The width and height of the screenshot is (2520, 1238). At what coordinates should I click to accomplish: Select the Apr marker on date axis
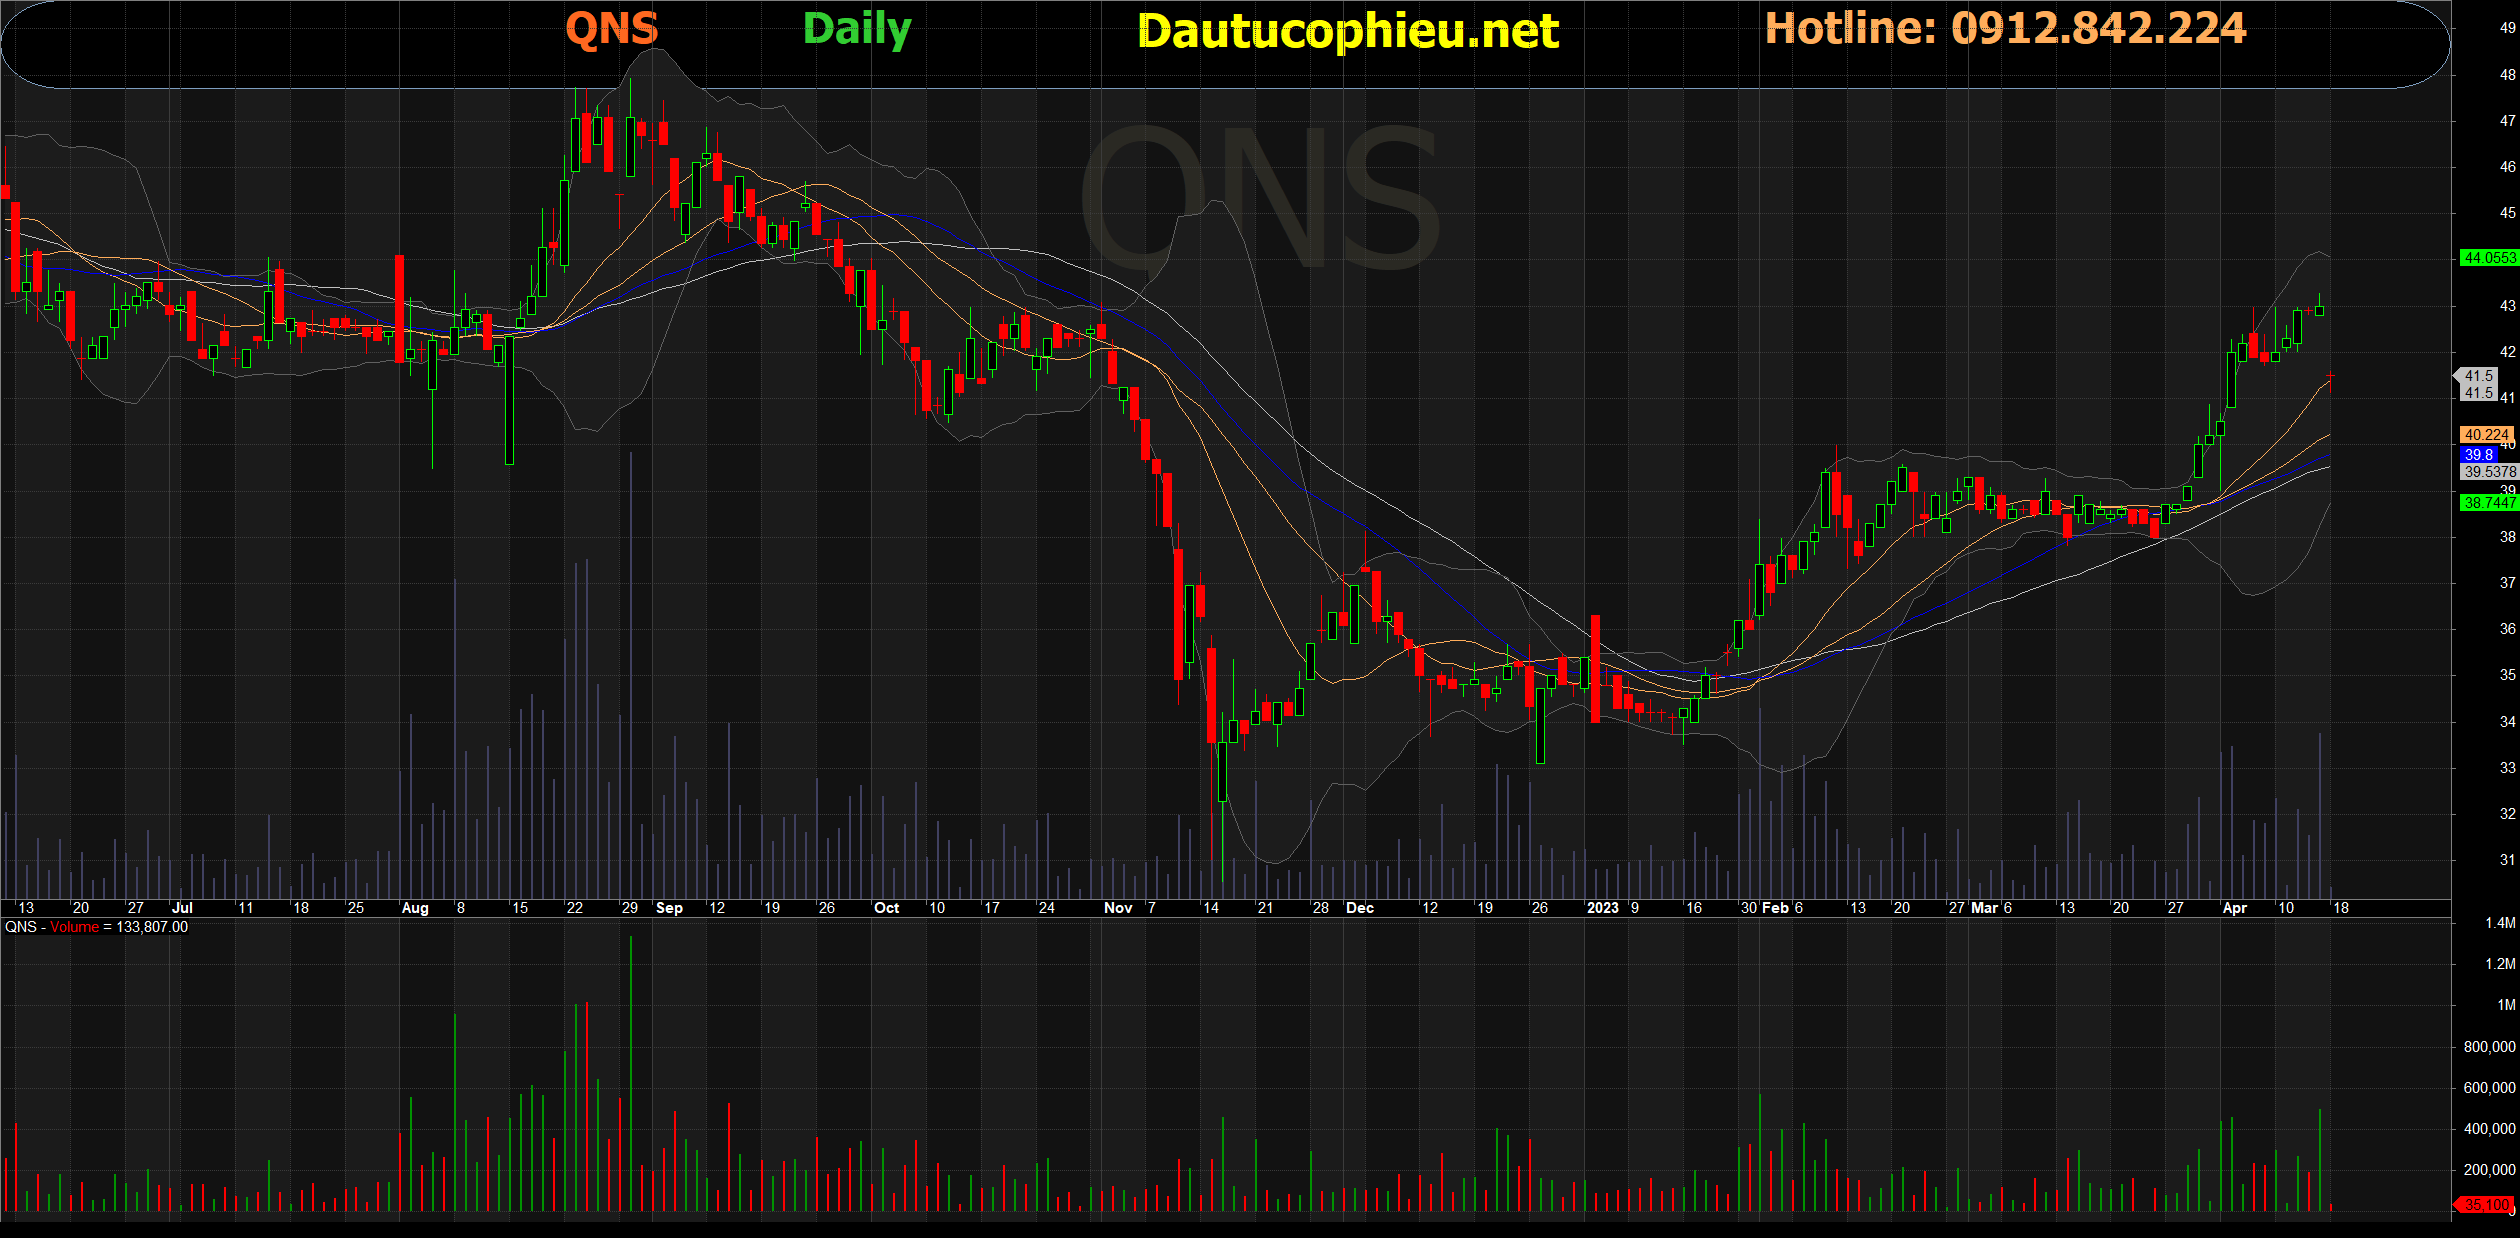pyautogui.click(x=2234, y=908)
